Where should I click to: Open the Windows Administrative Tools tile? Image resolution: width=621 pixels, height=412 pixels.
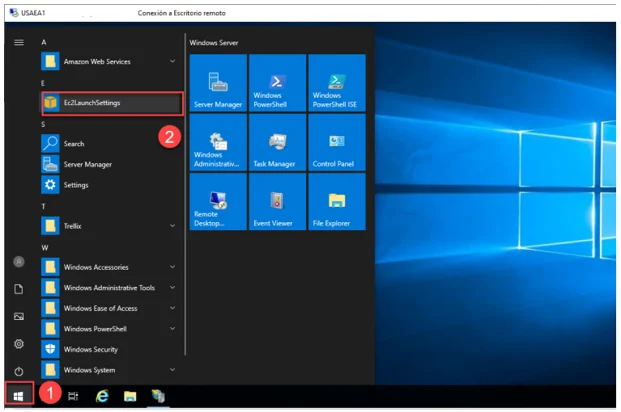pos(218,142)
